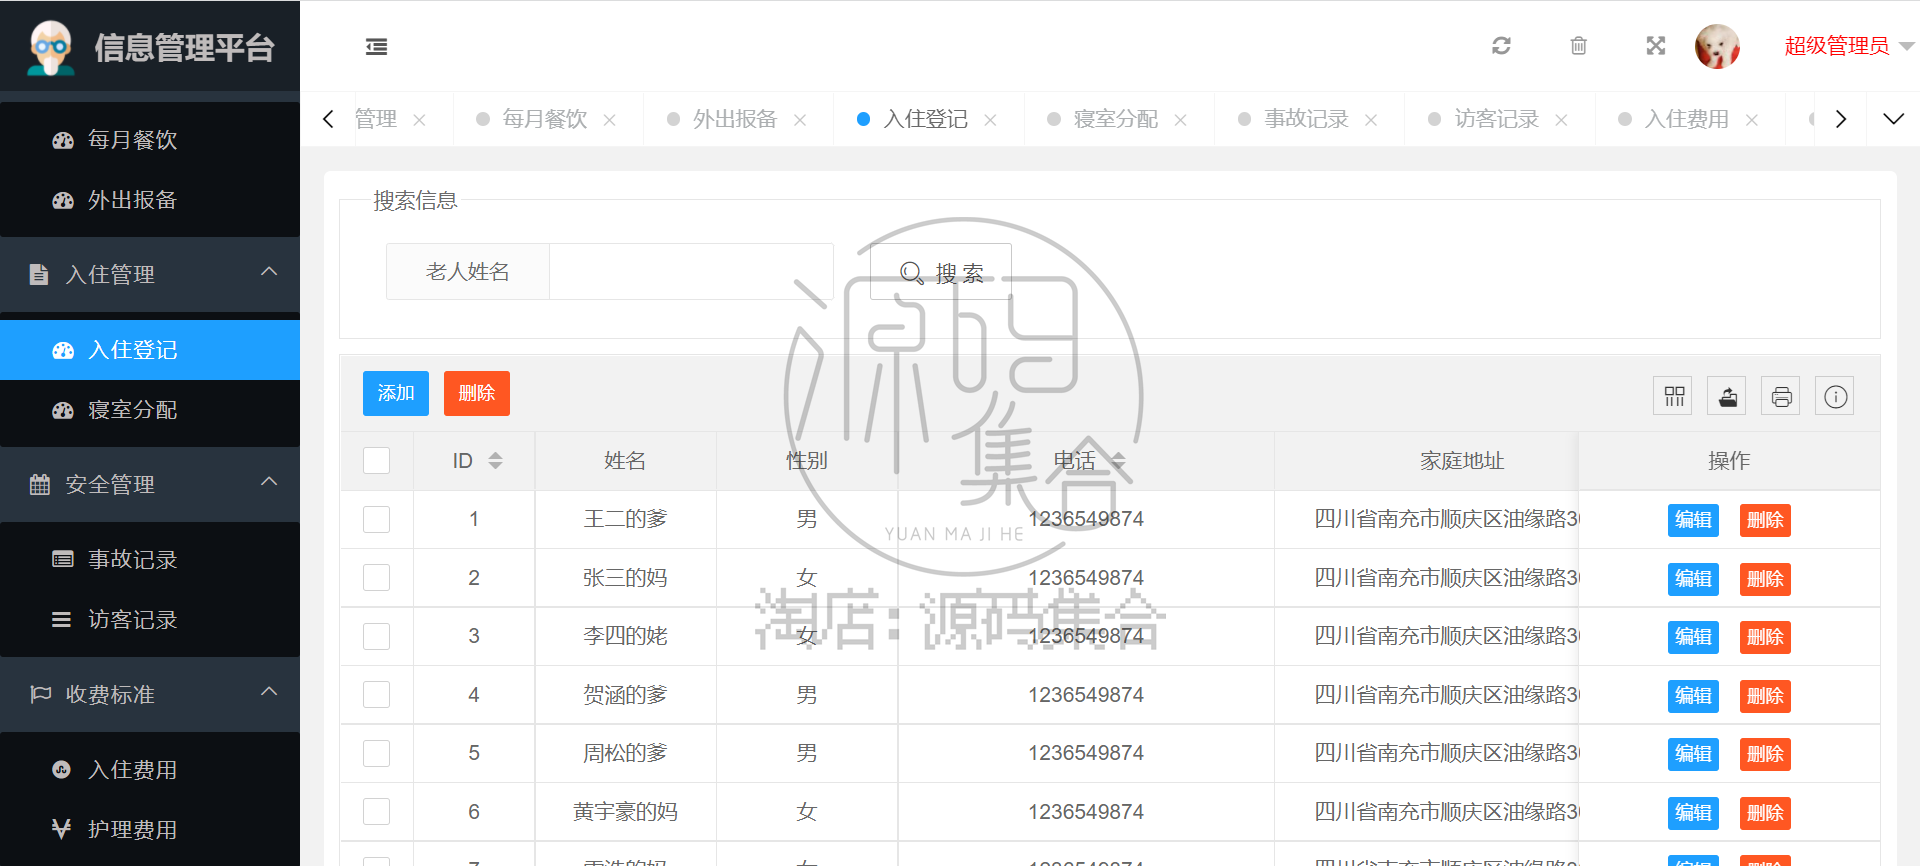Switch to the 访客记录 tab
The height and width of the screenshot is (866, 1920).
[x=1496, y=119]
